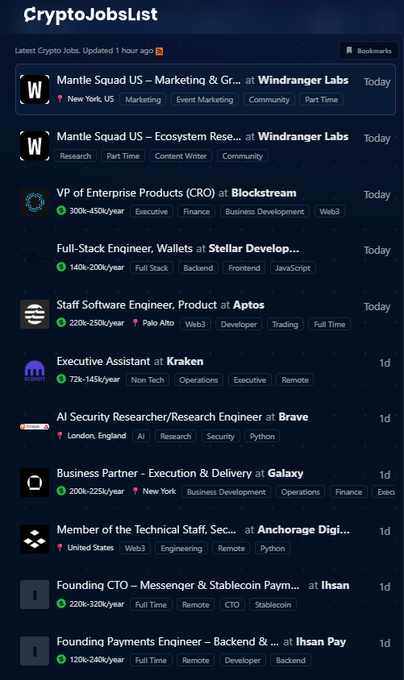Image resolution: width=404 pixels, height=680 pixels.
Task: Click the '220k-320k/year' salary text
Action: tap(97, 604)
